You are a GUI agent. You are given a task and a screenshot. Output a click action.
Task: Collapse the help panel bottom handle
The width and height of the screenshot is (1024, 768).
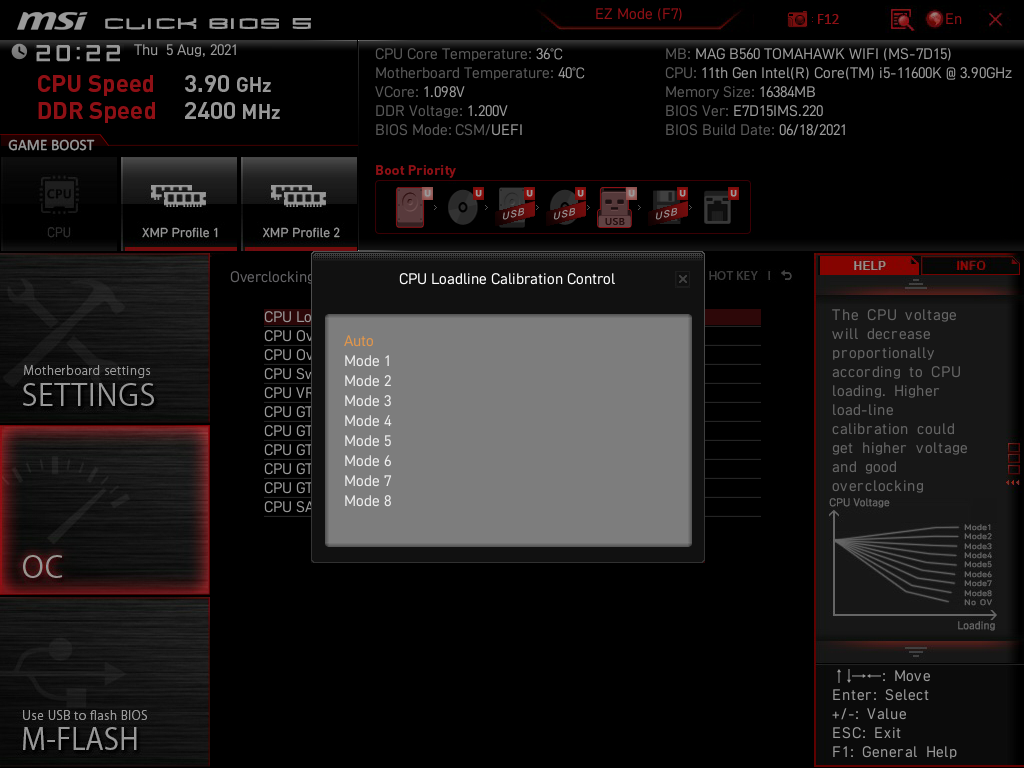916,651
